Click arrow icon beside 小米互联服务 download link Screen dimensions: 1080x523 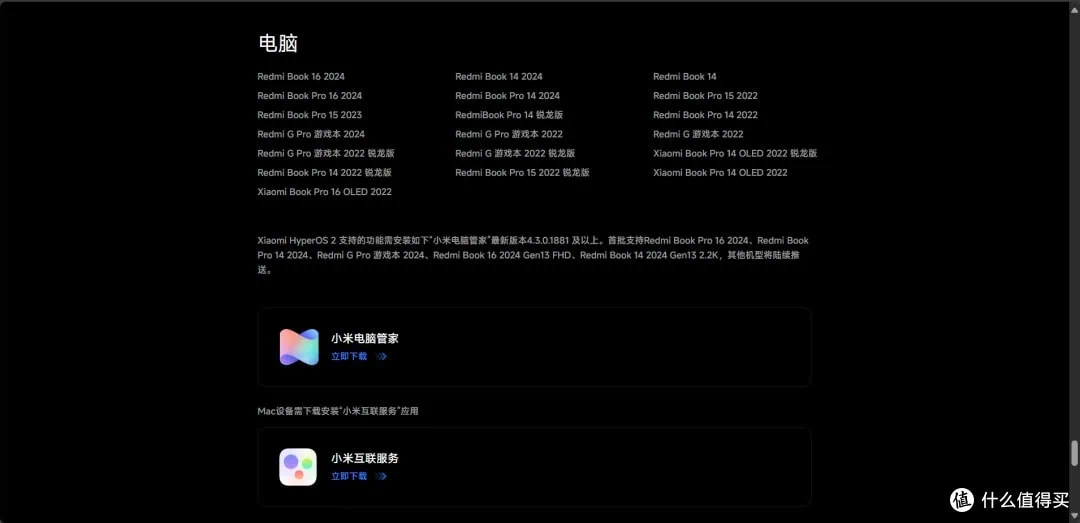(x=382, y=476)
